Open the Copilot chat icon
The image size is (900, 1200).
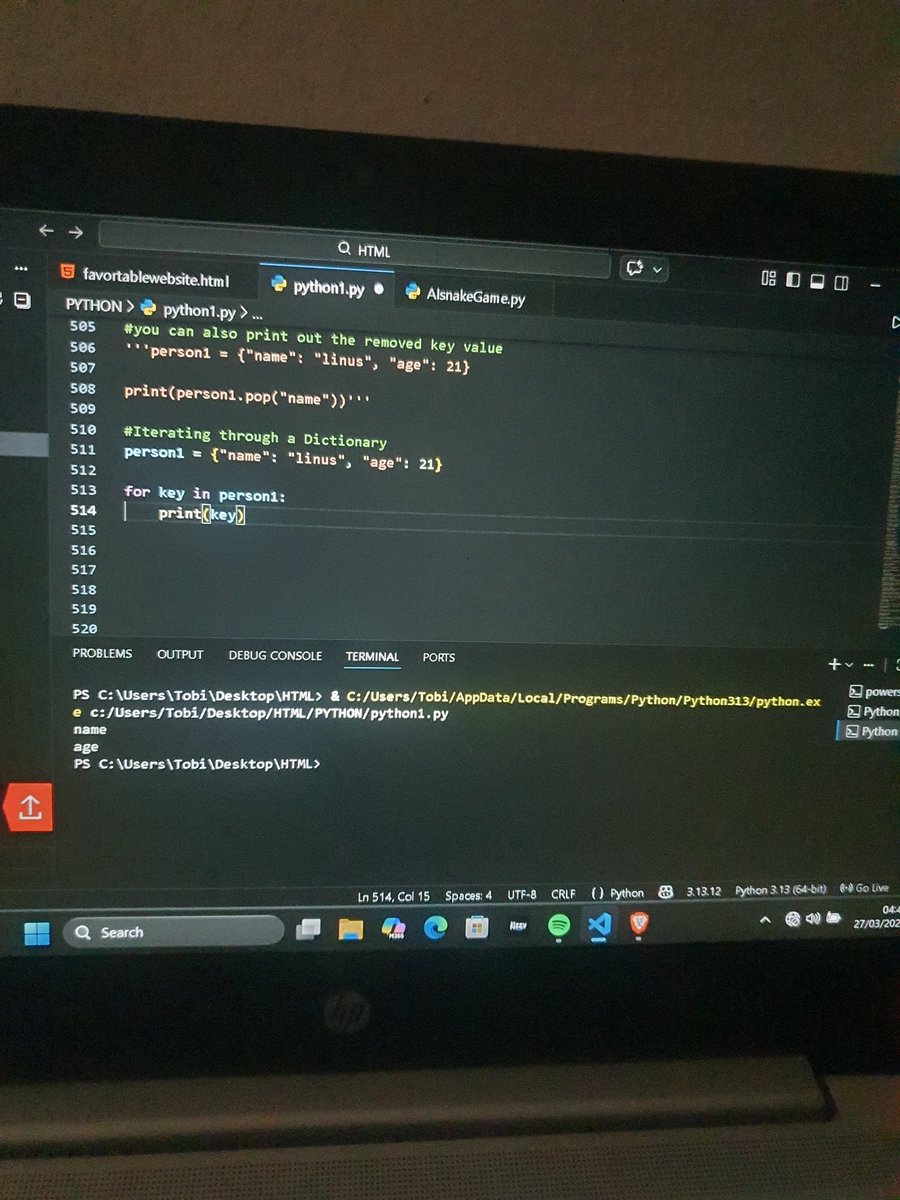[635, 269]
